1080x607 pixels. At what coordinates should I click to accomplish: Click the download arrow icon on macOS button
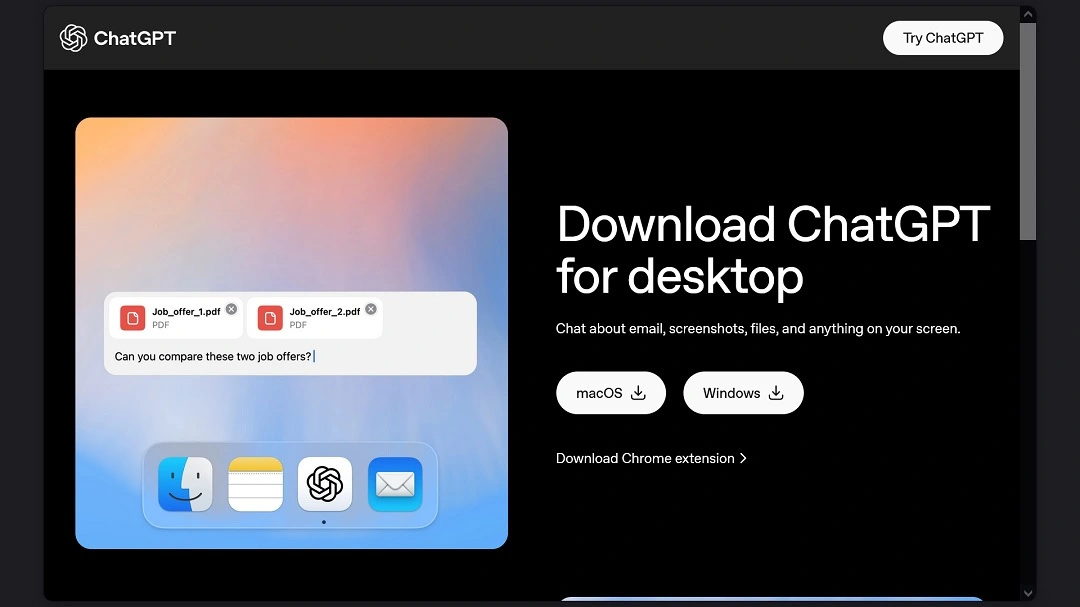pyautogui.click(x=638, y=393)
